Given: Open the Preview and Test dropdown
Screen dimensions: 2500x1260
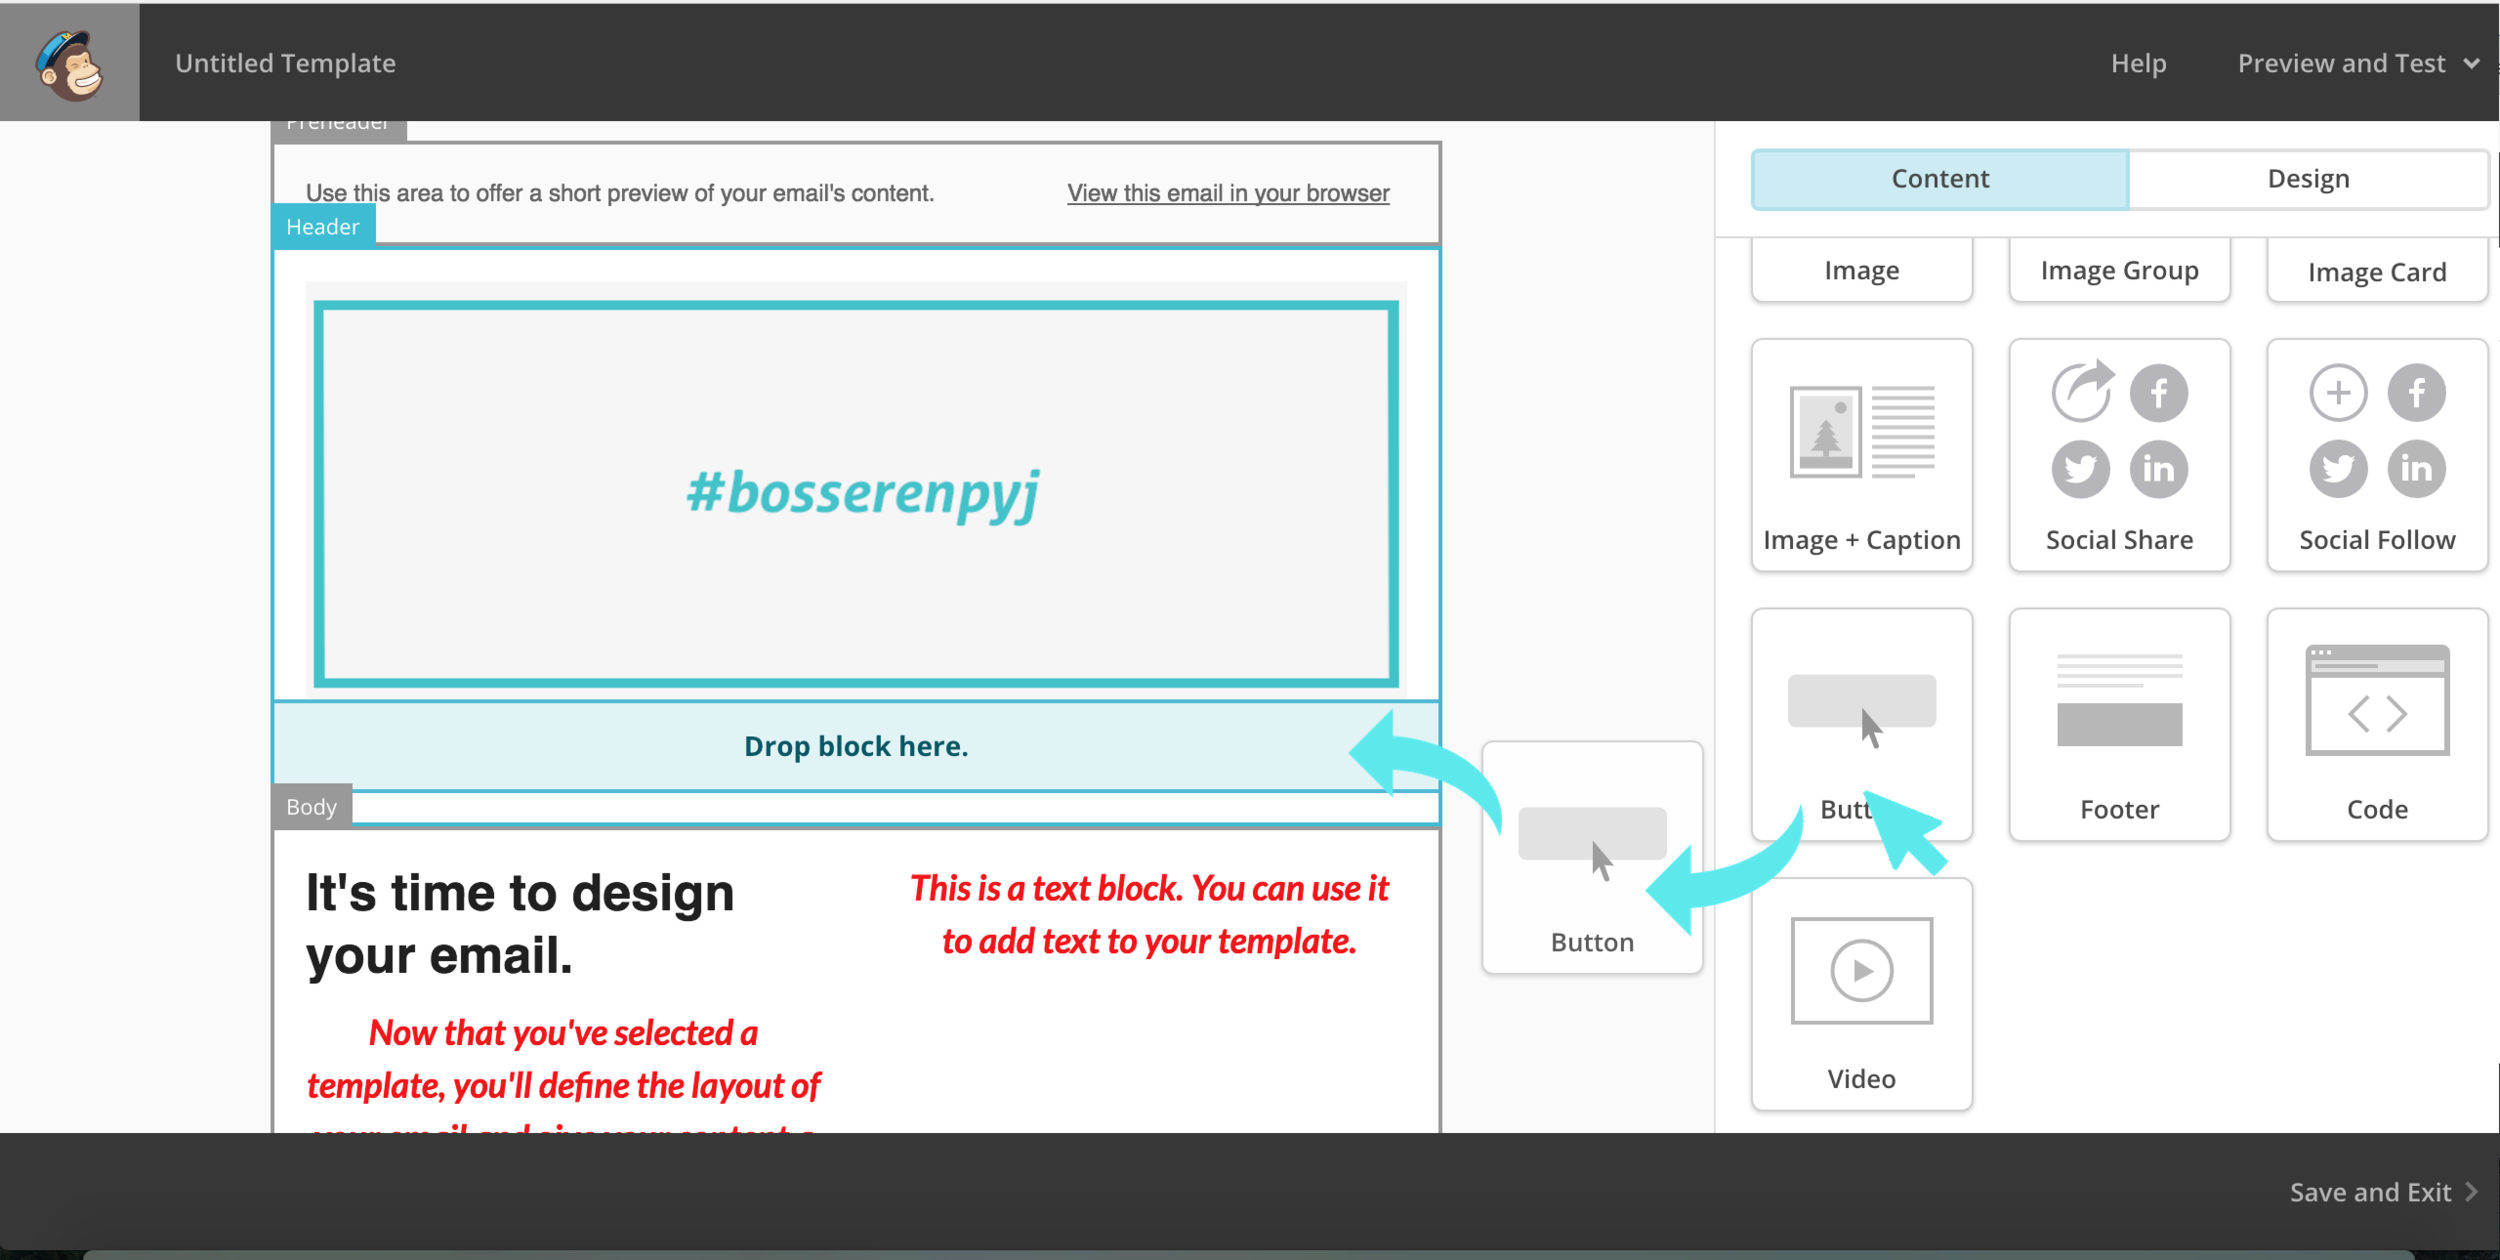Looking at the screenshot, I should click(2357, 63).
